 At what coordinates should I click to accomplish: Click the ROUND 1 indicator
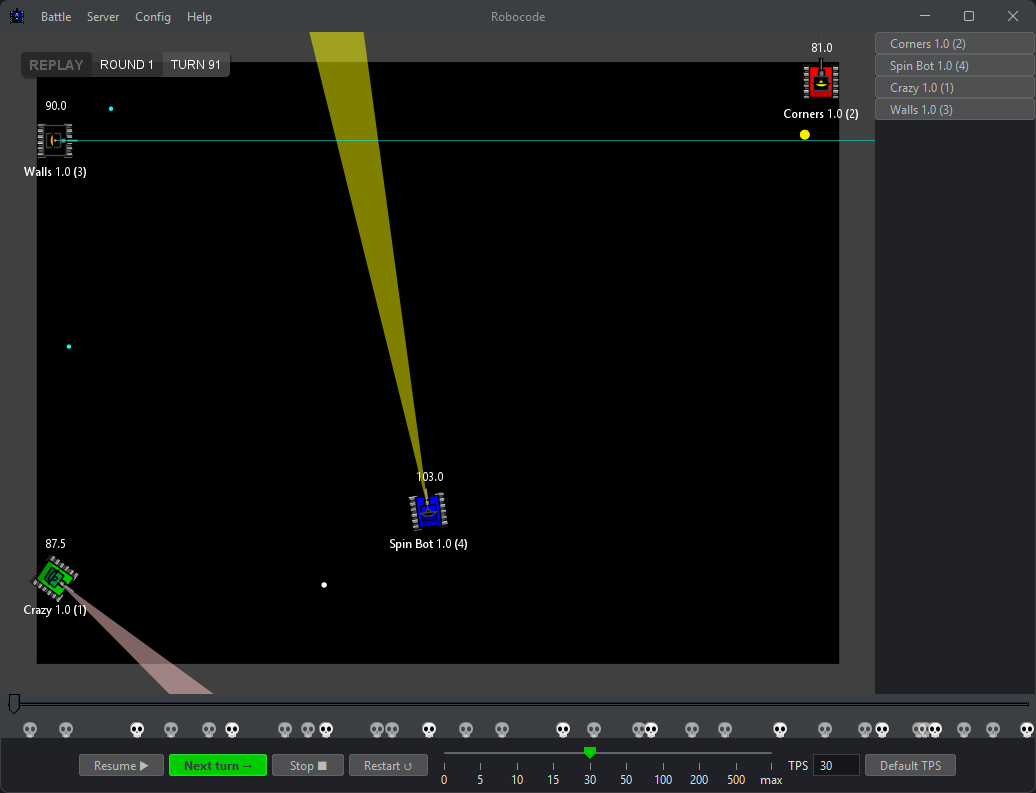pos(126,65)
